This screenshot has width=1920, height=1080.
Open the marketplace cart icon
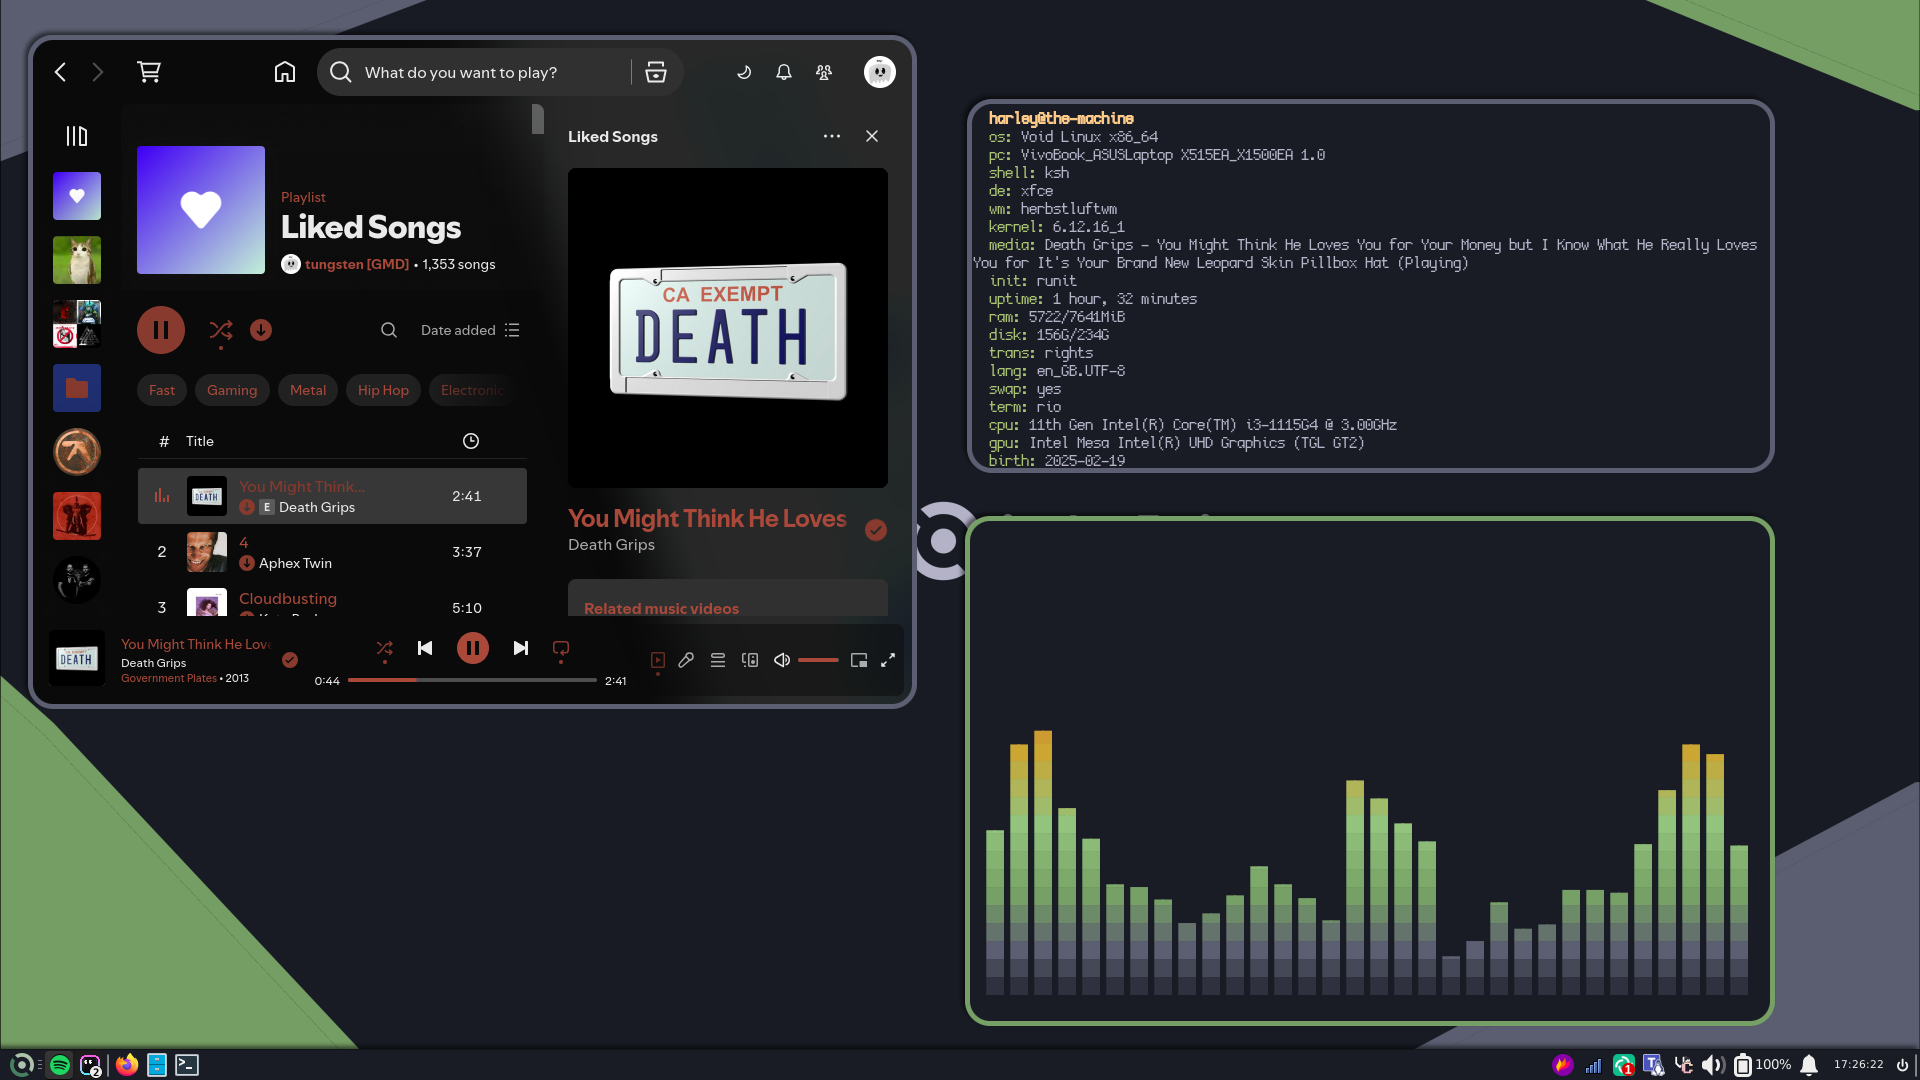(149, 72)
